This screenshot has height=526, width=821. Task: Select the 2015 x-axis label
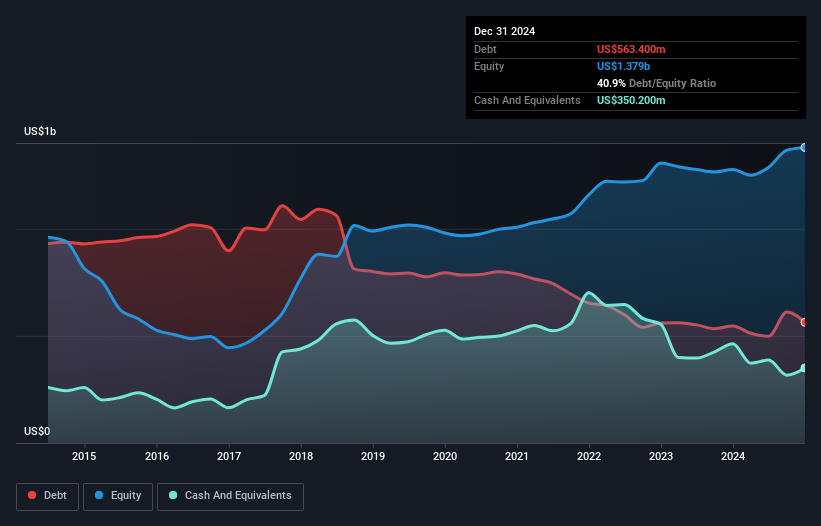point(84,456)
